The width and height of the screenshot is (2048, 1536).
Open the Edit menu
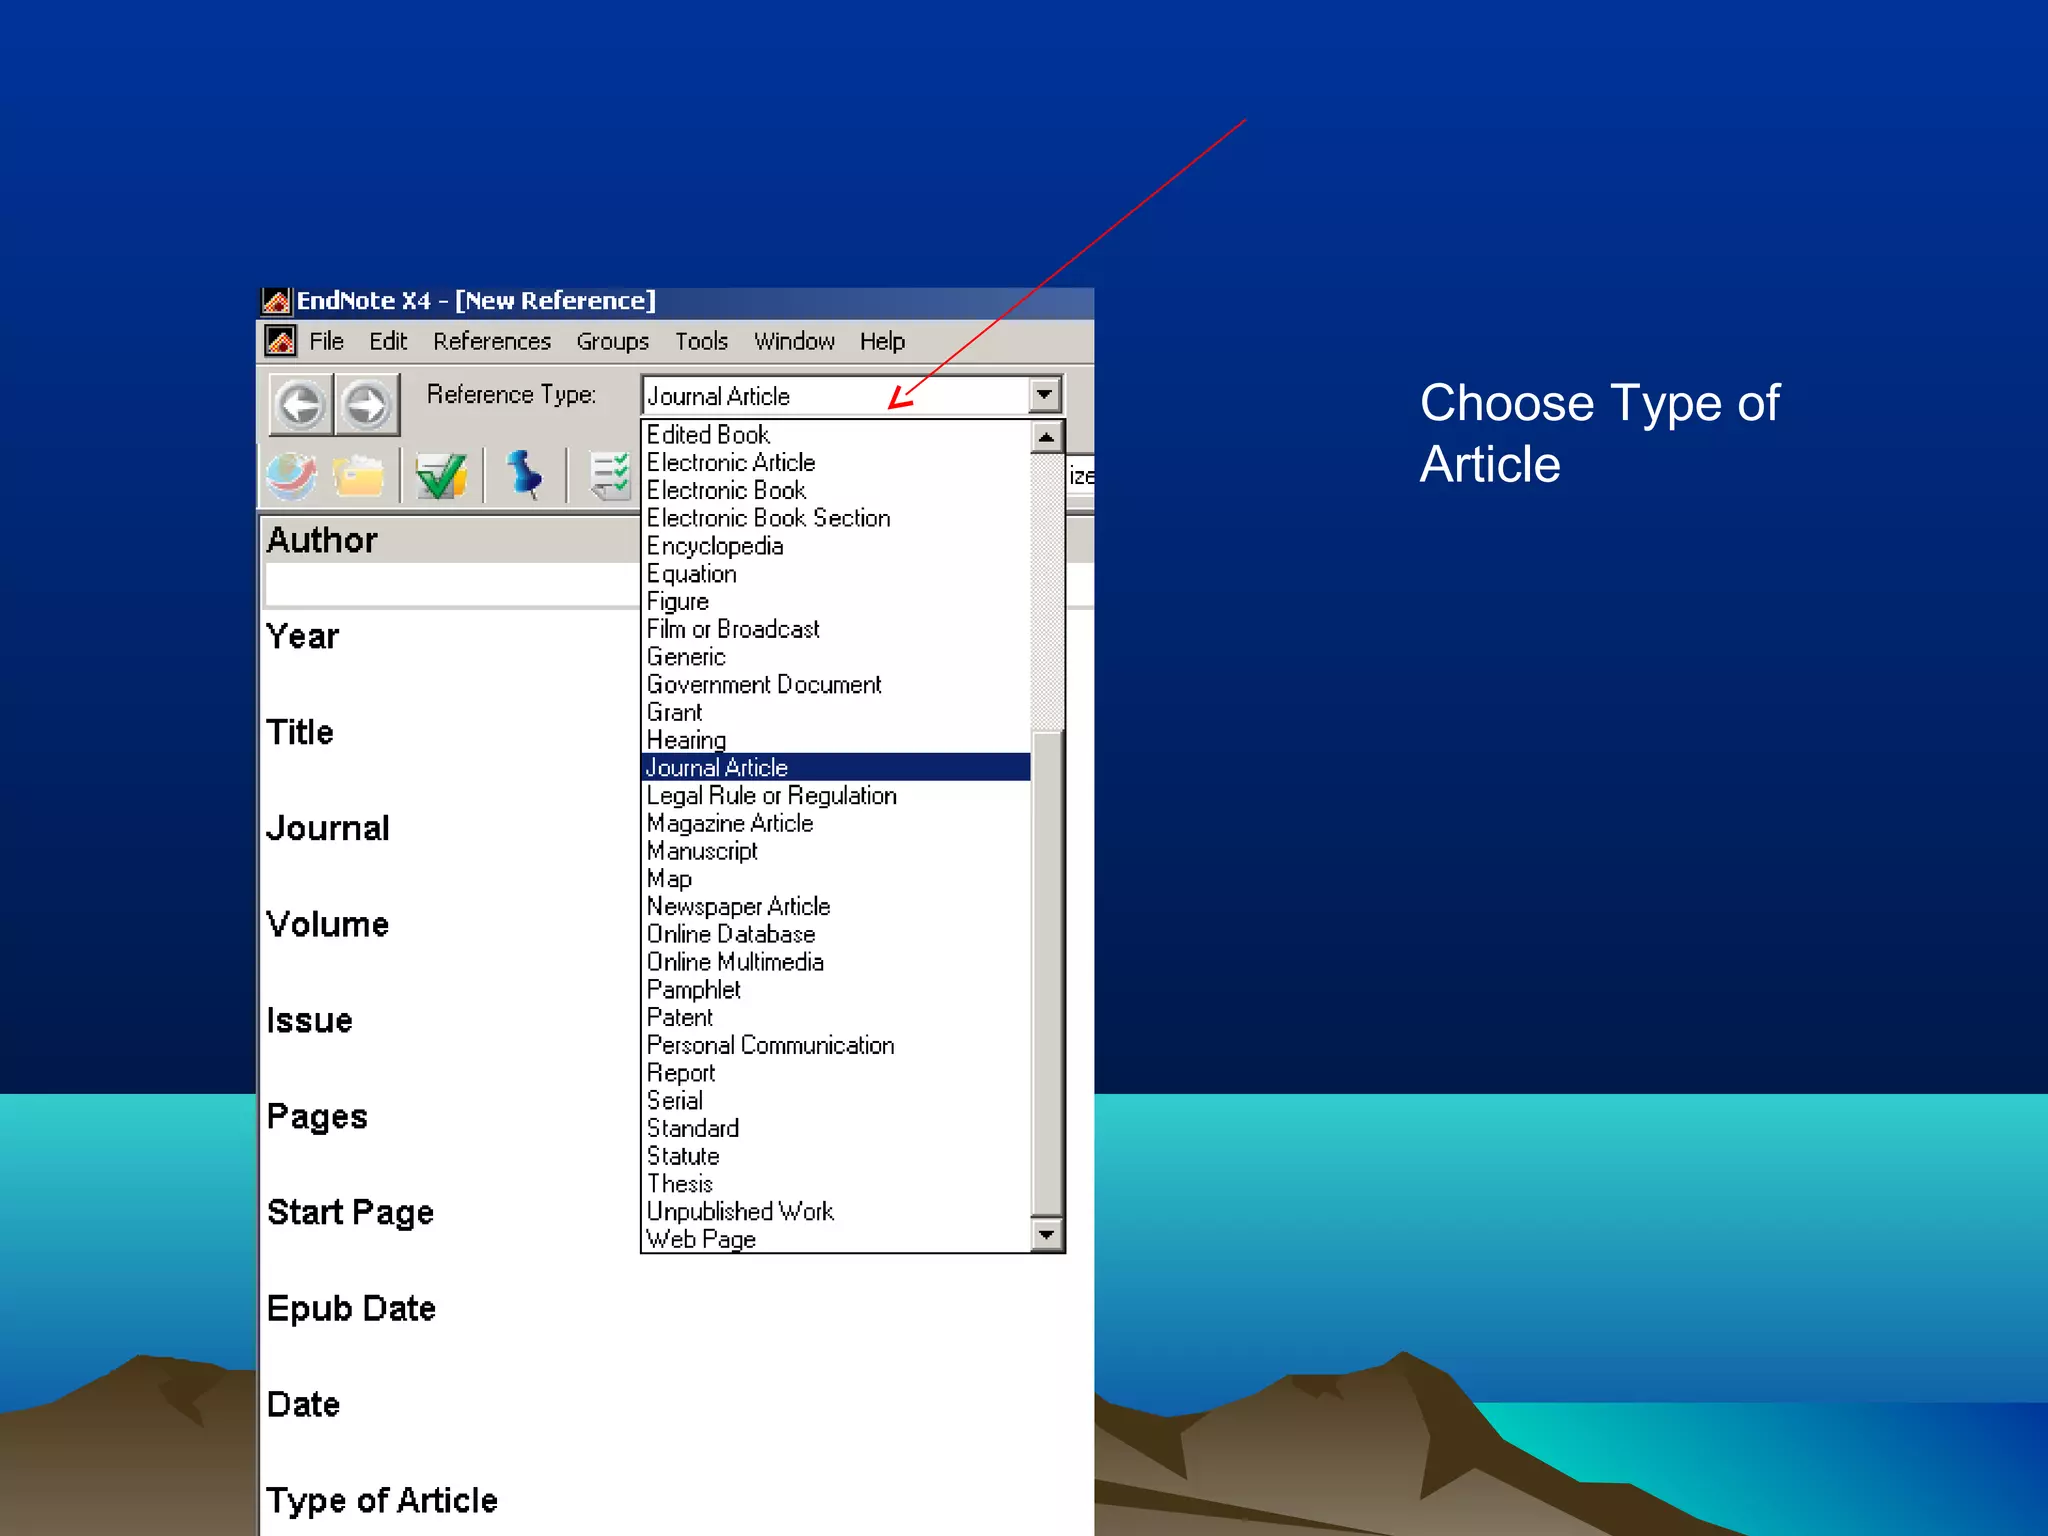pos(388,341)
